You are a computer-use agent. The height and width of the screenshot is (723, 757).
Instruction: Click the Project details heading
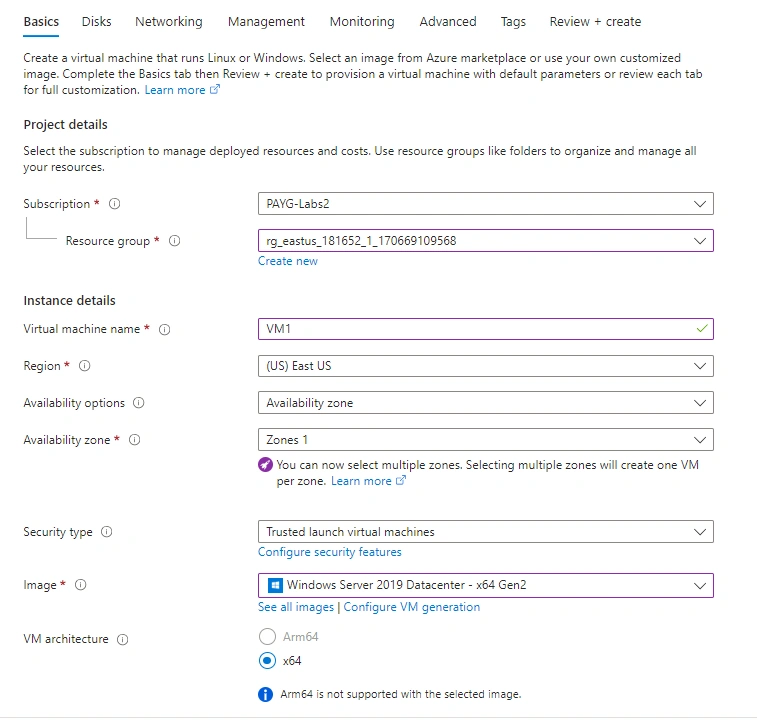coord(66,125)
